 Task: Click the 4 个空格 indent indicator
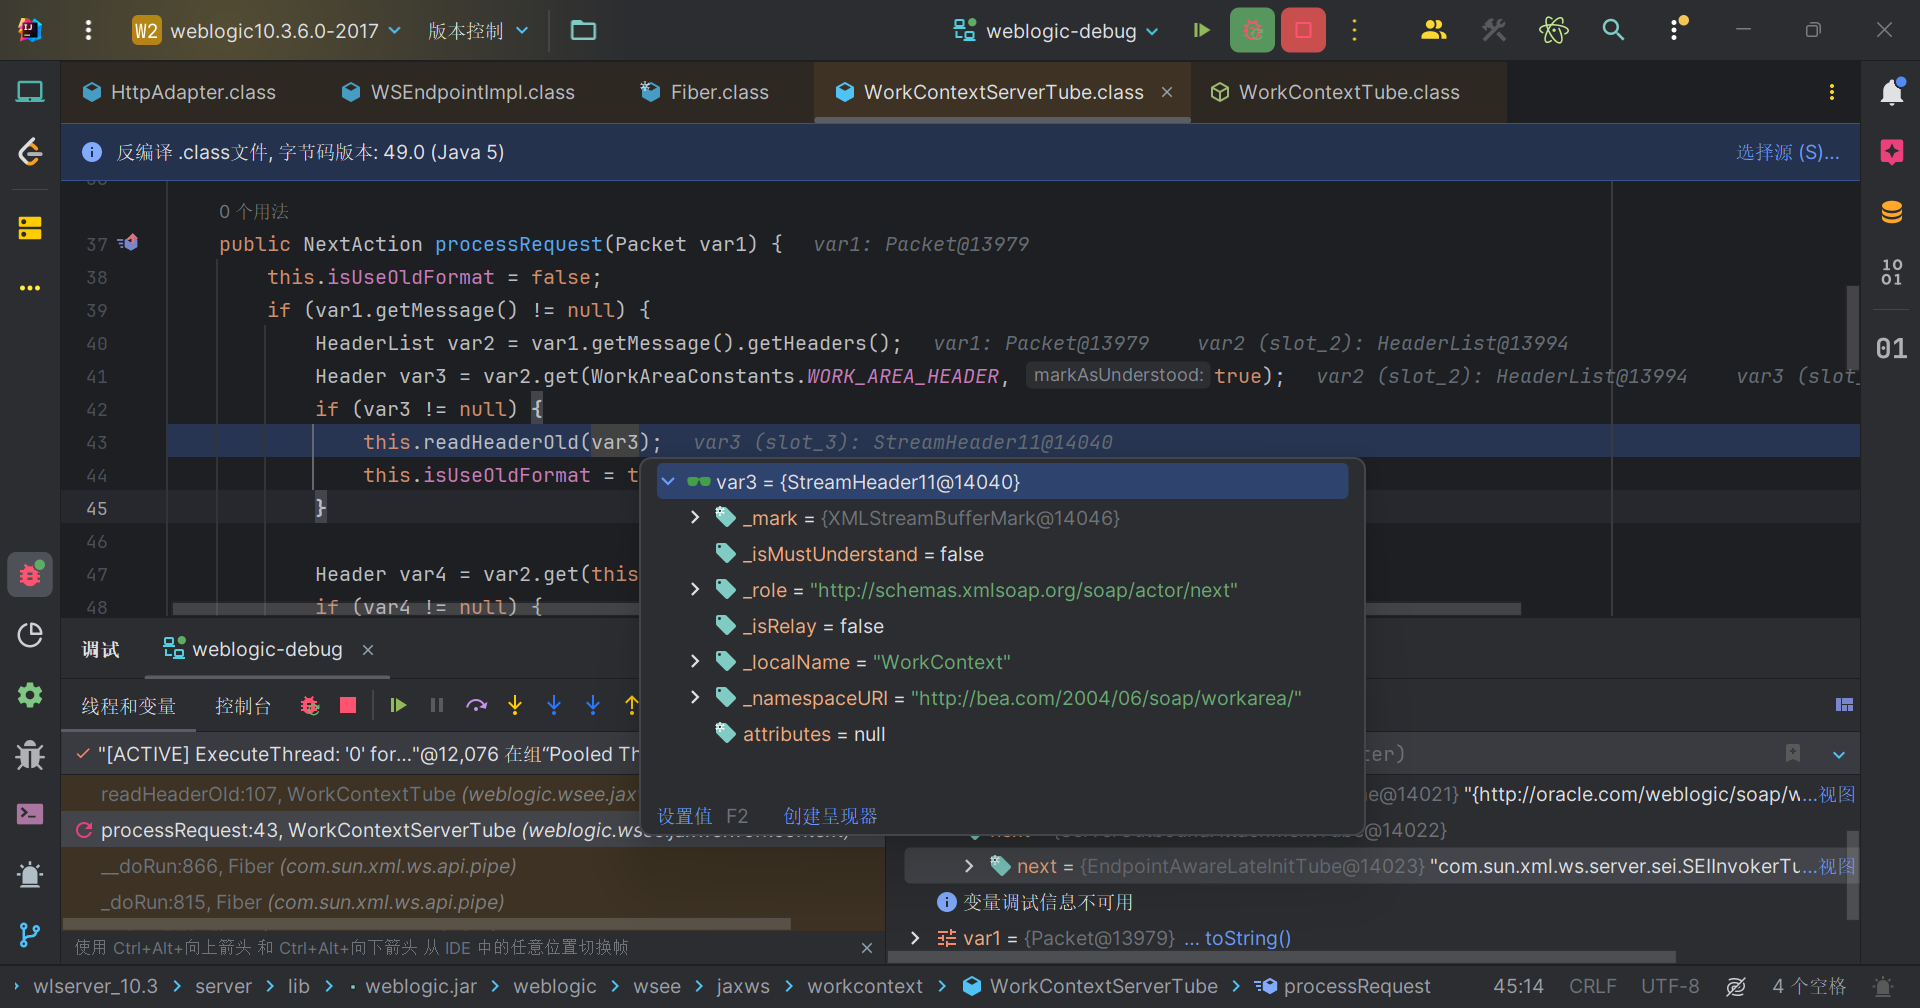[x=1809, y=986]
